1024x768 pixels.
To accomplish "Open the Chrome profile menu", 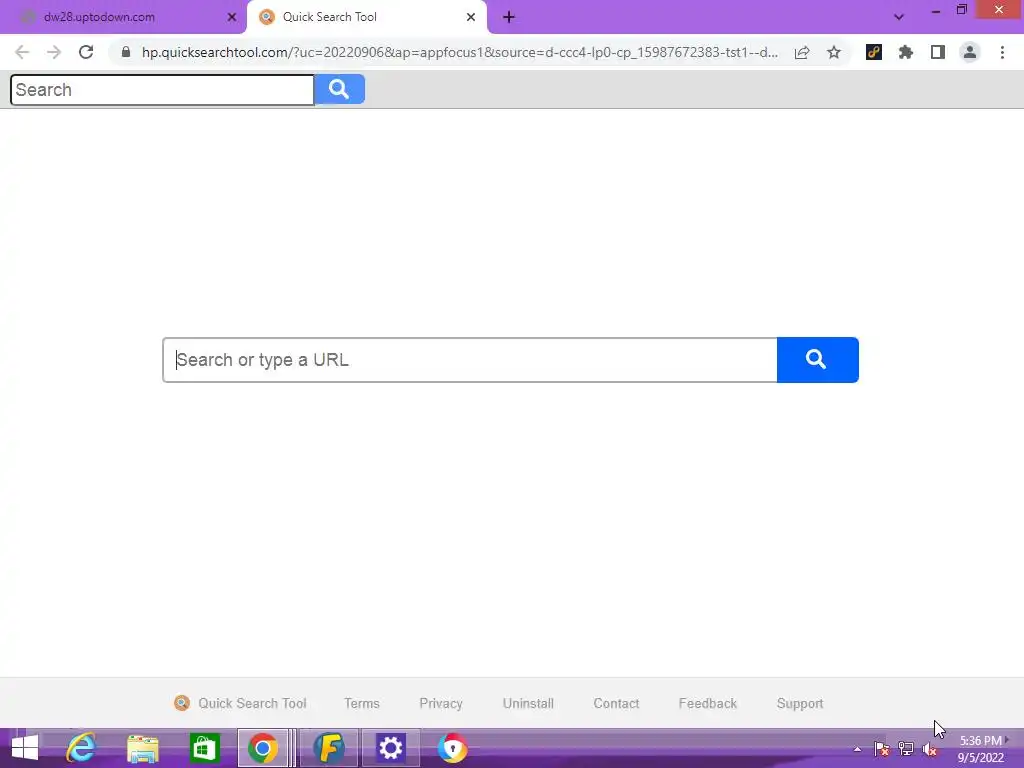I will 970,52.
